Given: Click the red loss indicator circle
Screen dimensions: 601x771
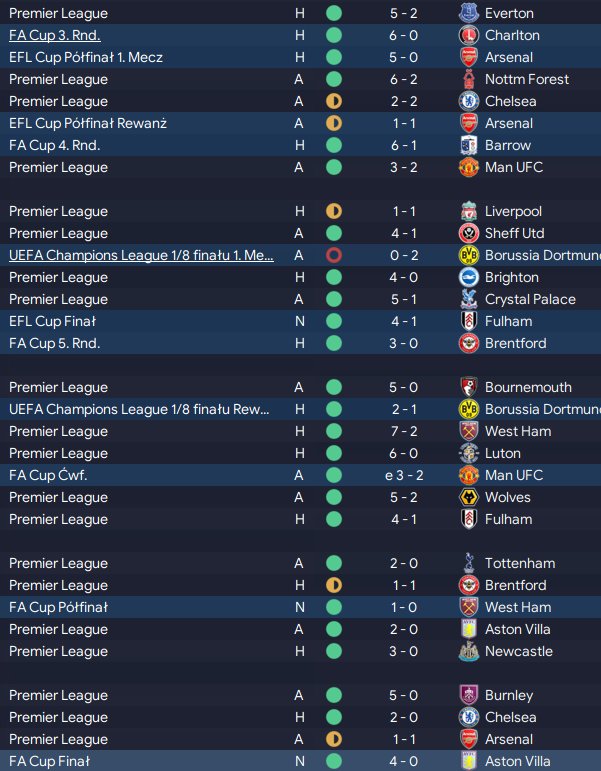Looking at the screenshot, I should click(x=334, y=256).
